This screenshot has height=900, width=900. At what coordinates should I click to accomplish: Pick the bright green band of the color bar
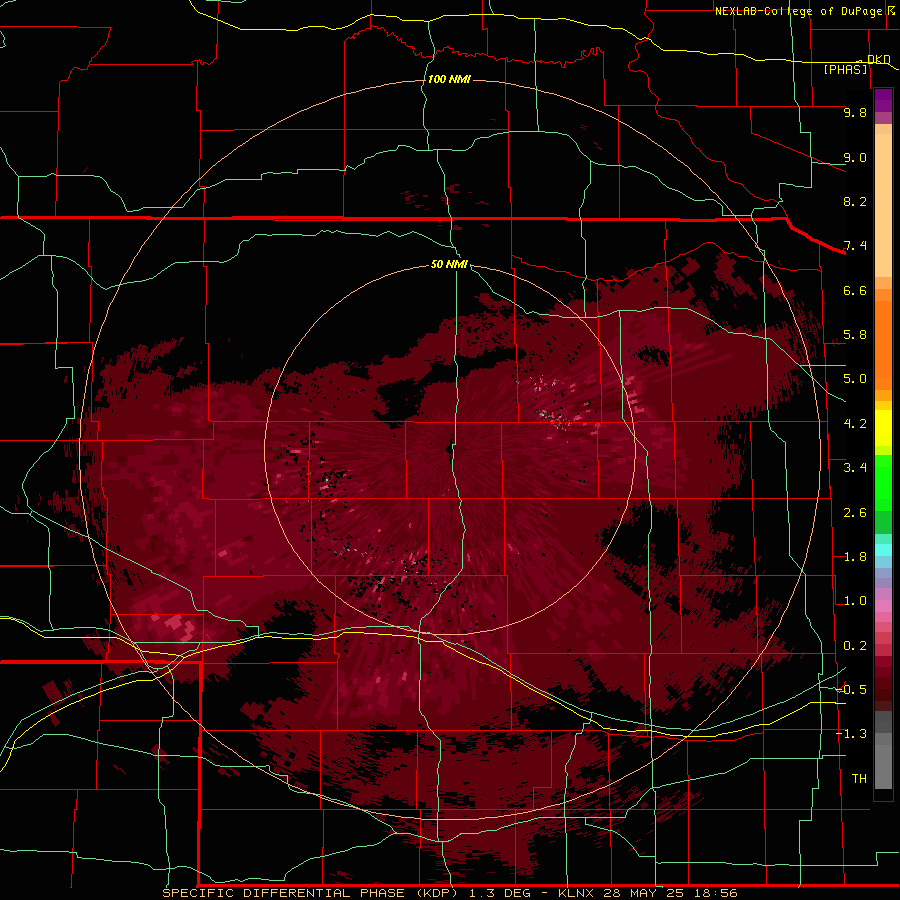tap(883, 482)
